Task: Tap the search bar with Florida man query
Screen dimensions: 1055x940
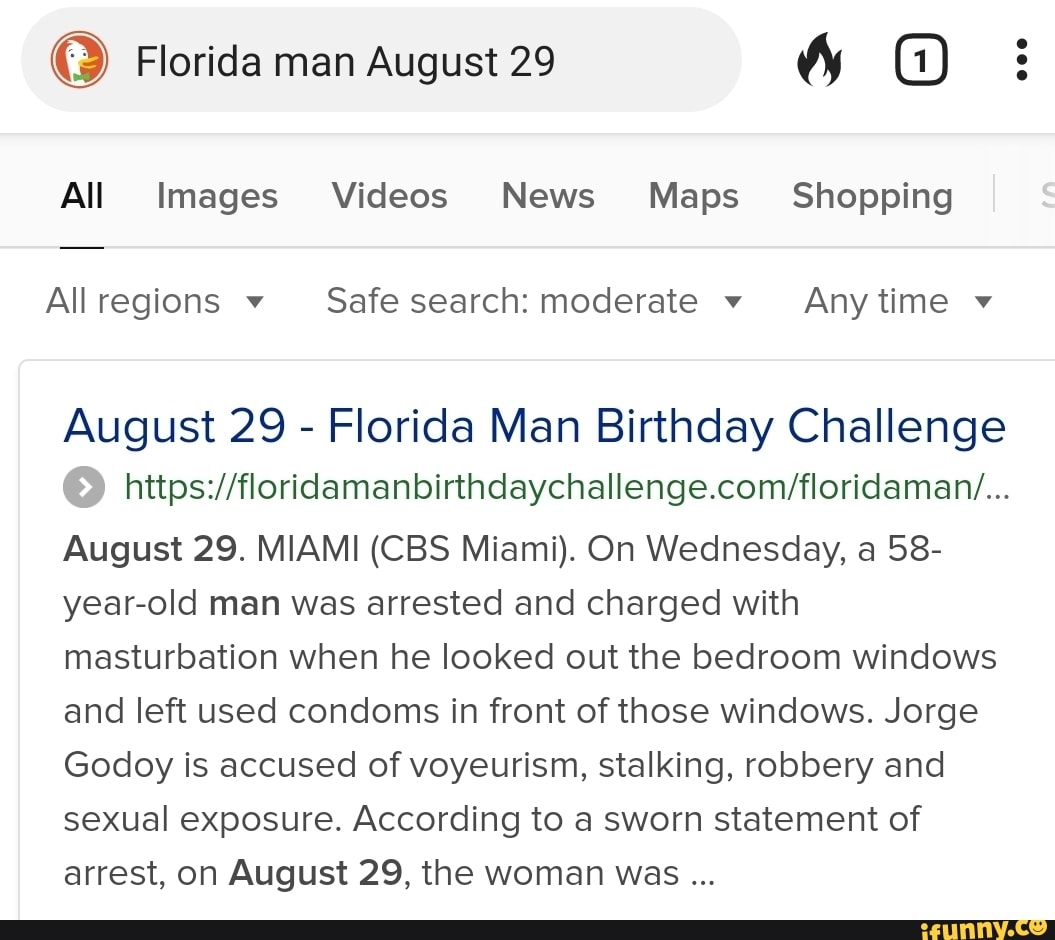Action: 380,60
